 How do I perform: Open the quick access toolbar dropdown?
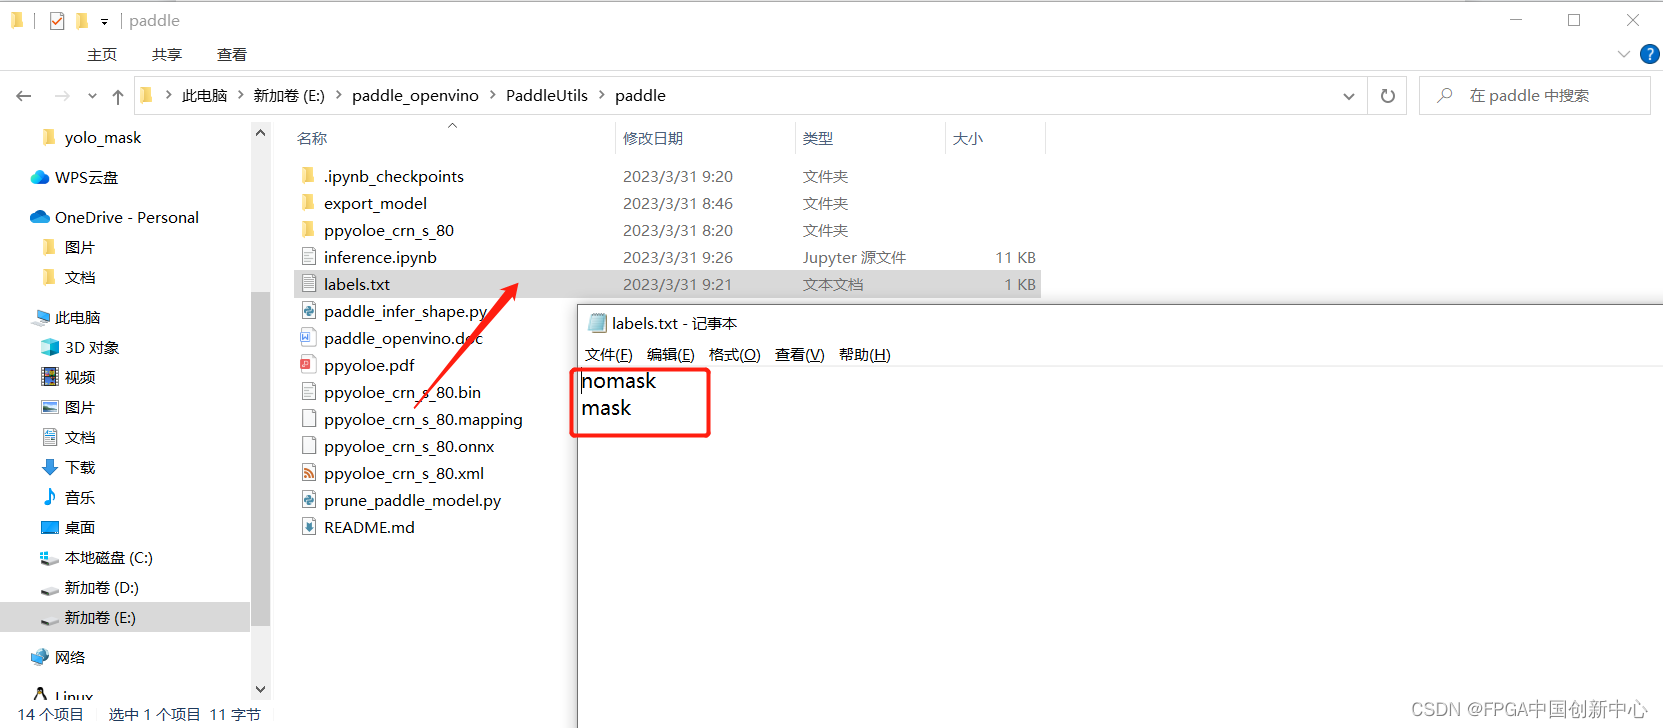(104, 21)
